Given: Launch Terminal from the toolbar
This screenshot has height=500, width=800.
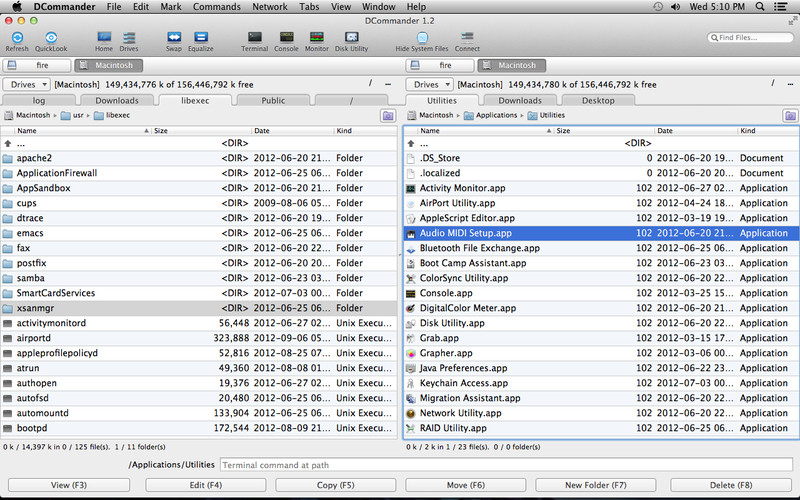Looking at the screenshot, I should (x=254, y=38).
